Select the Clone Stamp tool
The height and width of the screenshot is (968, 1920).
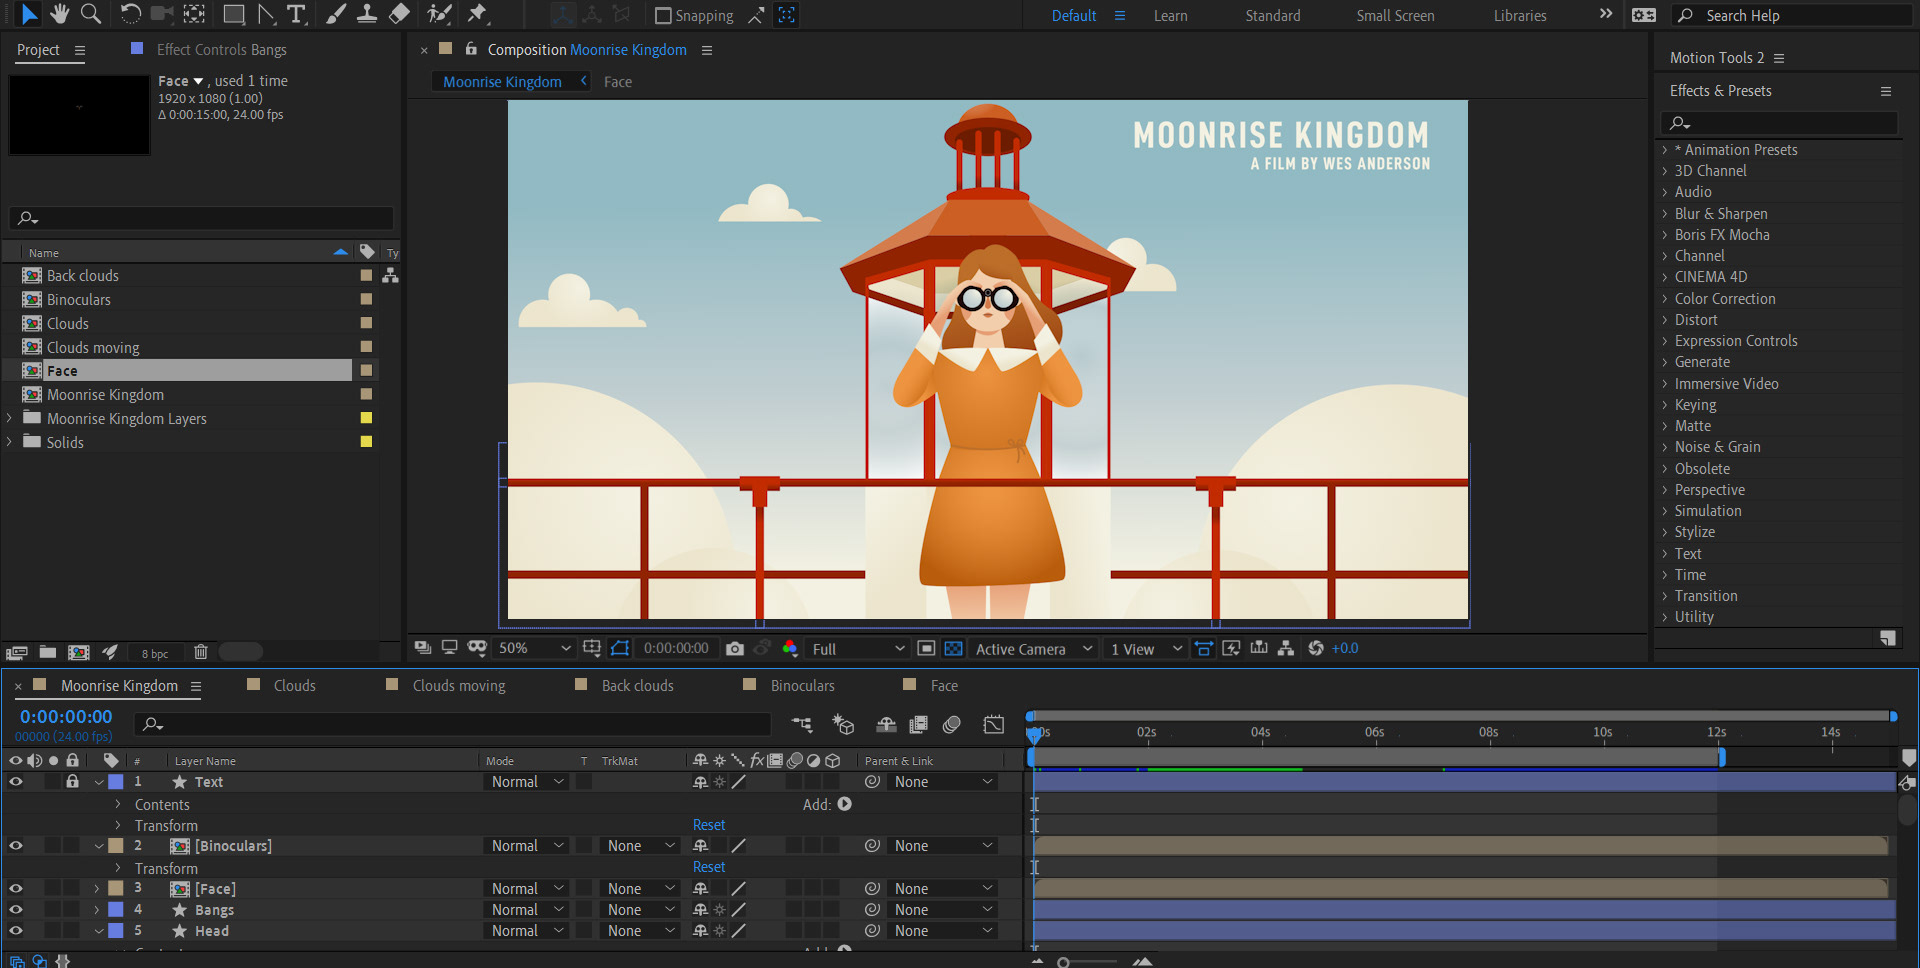pos(367,14)
